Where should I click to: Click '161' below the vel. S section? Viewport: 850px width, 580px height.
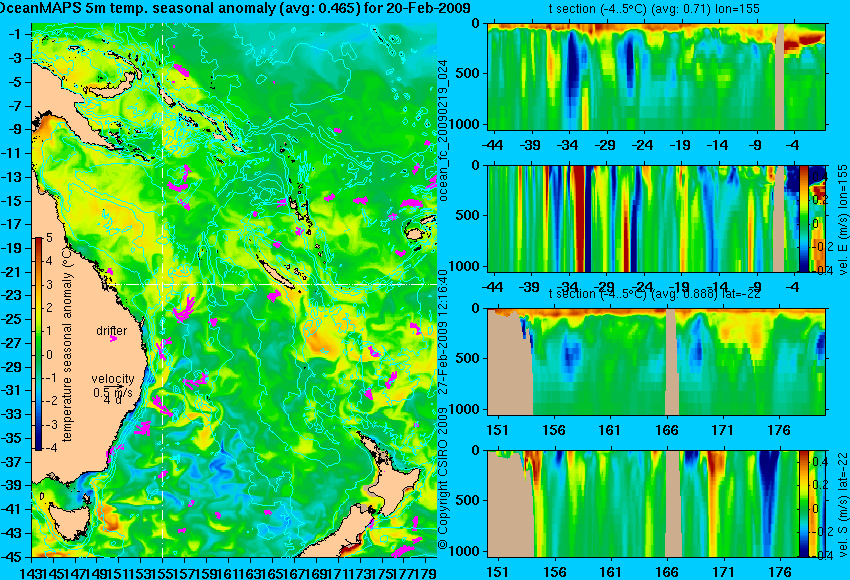coord(611,572)
